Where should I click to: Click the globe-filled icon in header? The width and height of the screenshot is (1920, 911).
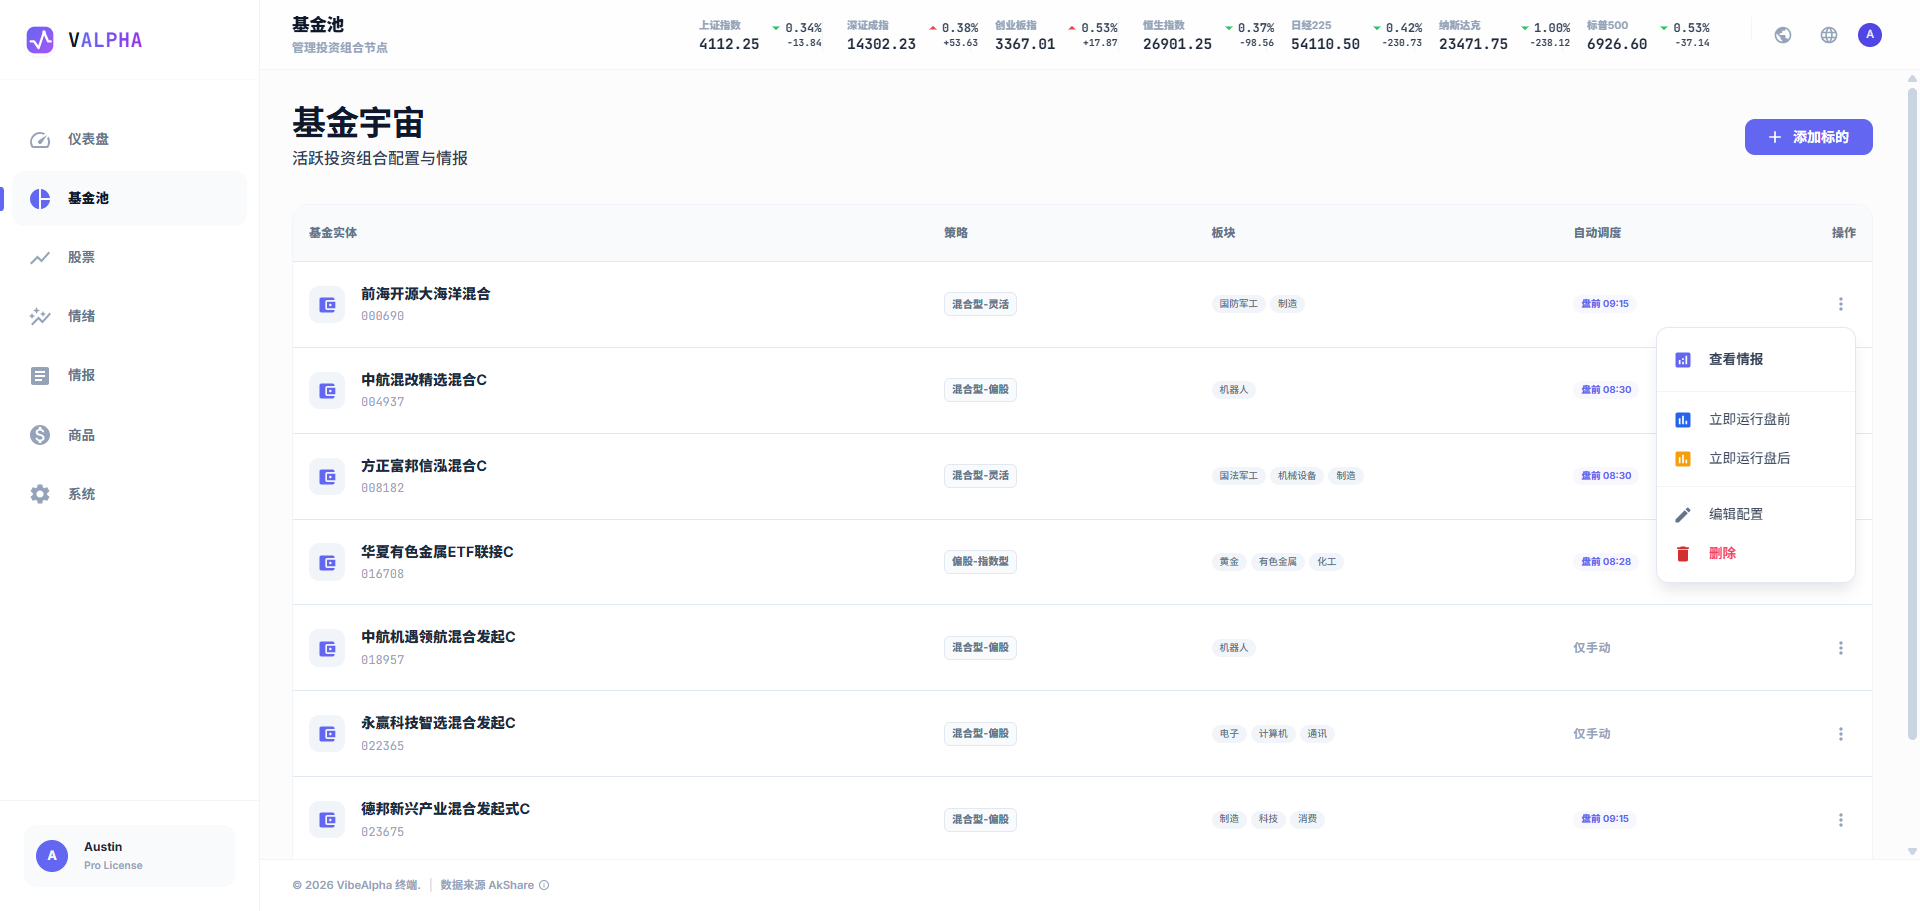1783,35
